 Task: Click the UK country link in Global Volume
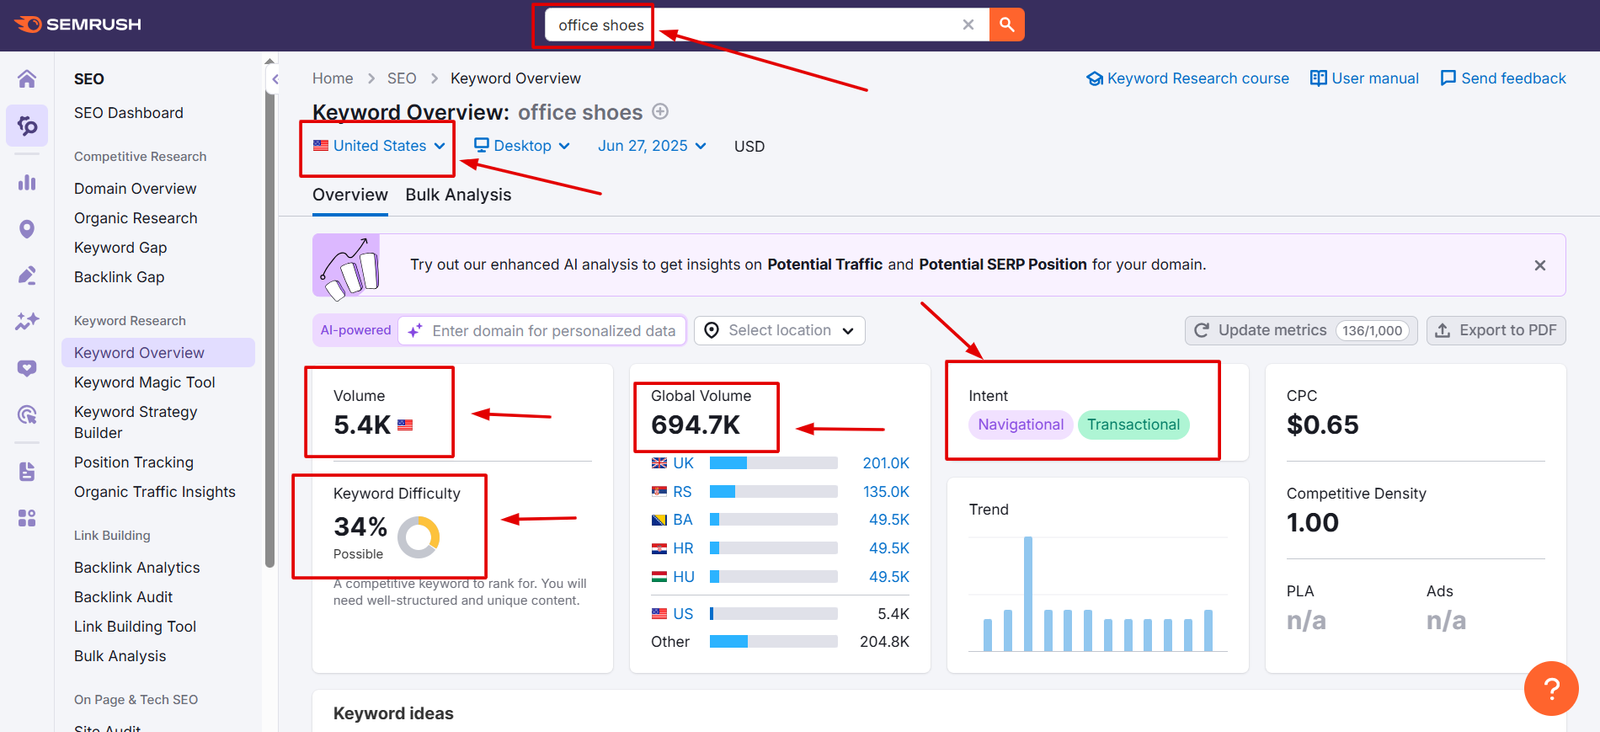(x=683, y=463)
